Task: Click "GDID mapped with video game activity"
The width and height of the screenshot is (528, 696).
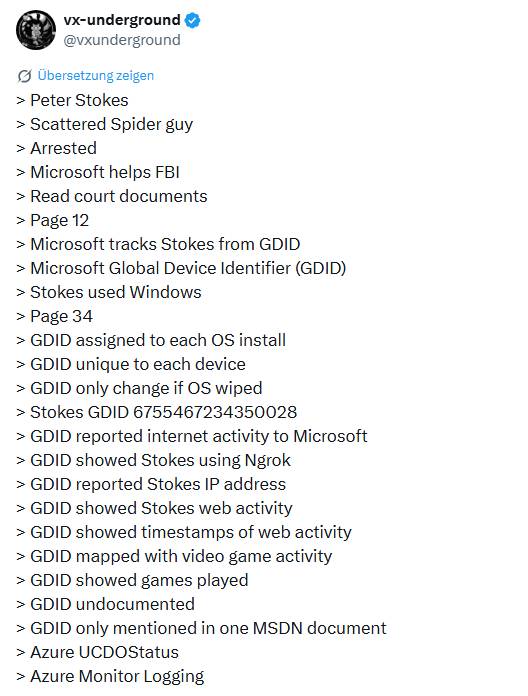Action: (x=181, y=556)
